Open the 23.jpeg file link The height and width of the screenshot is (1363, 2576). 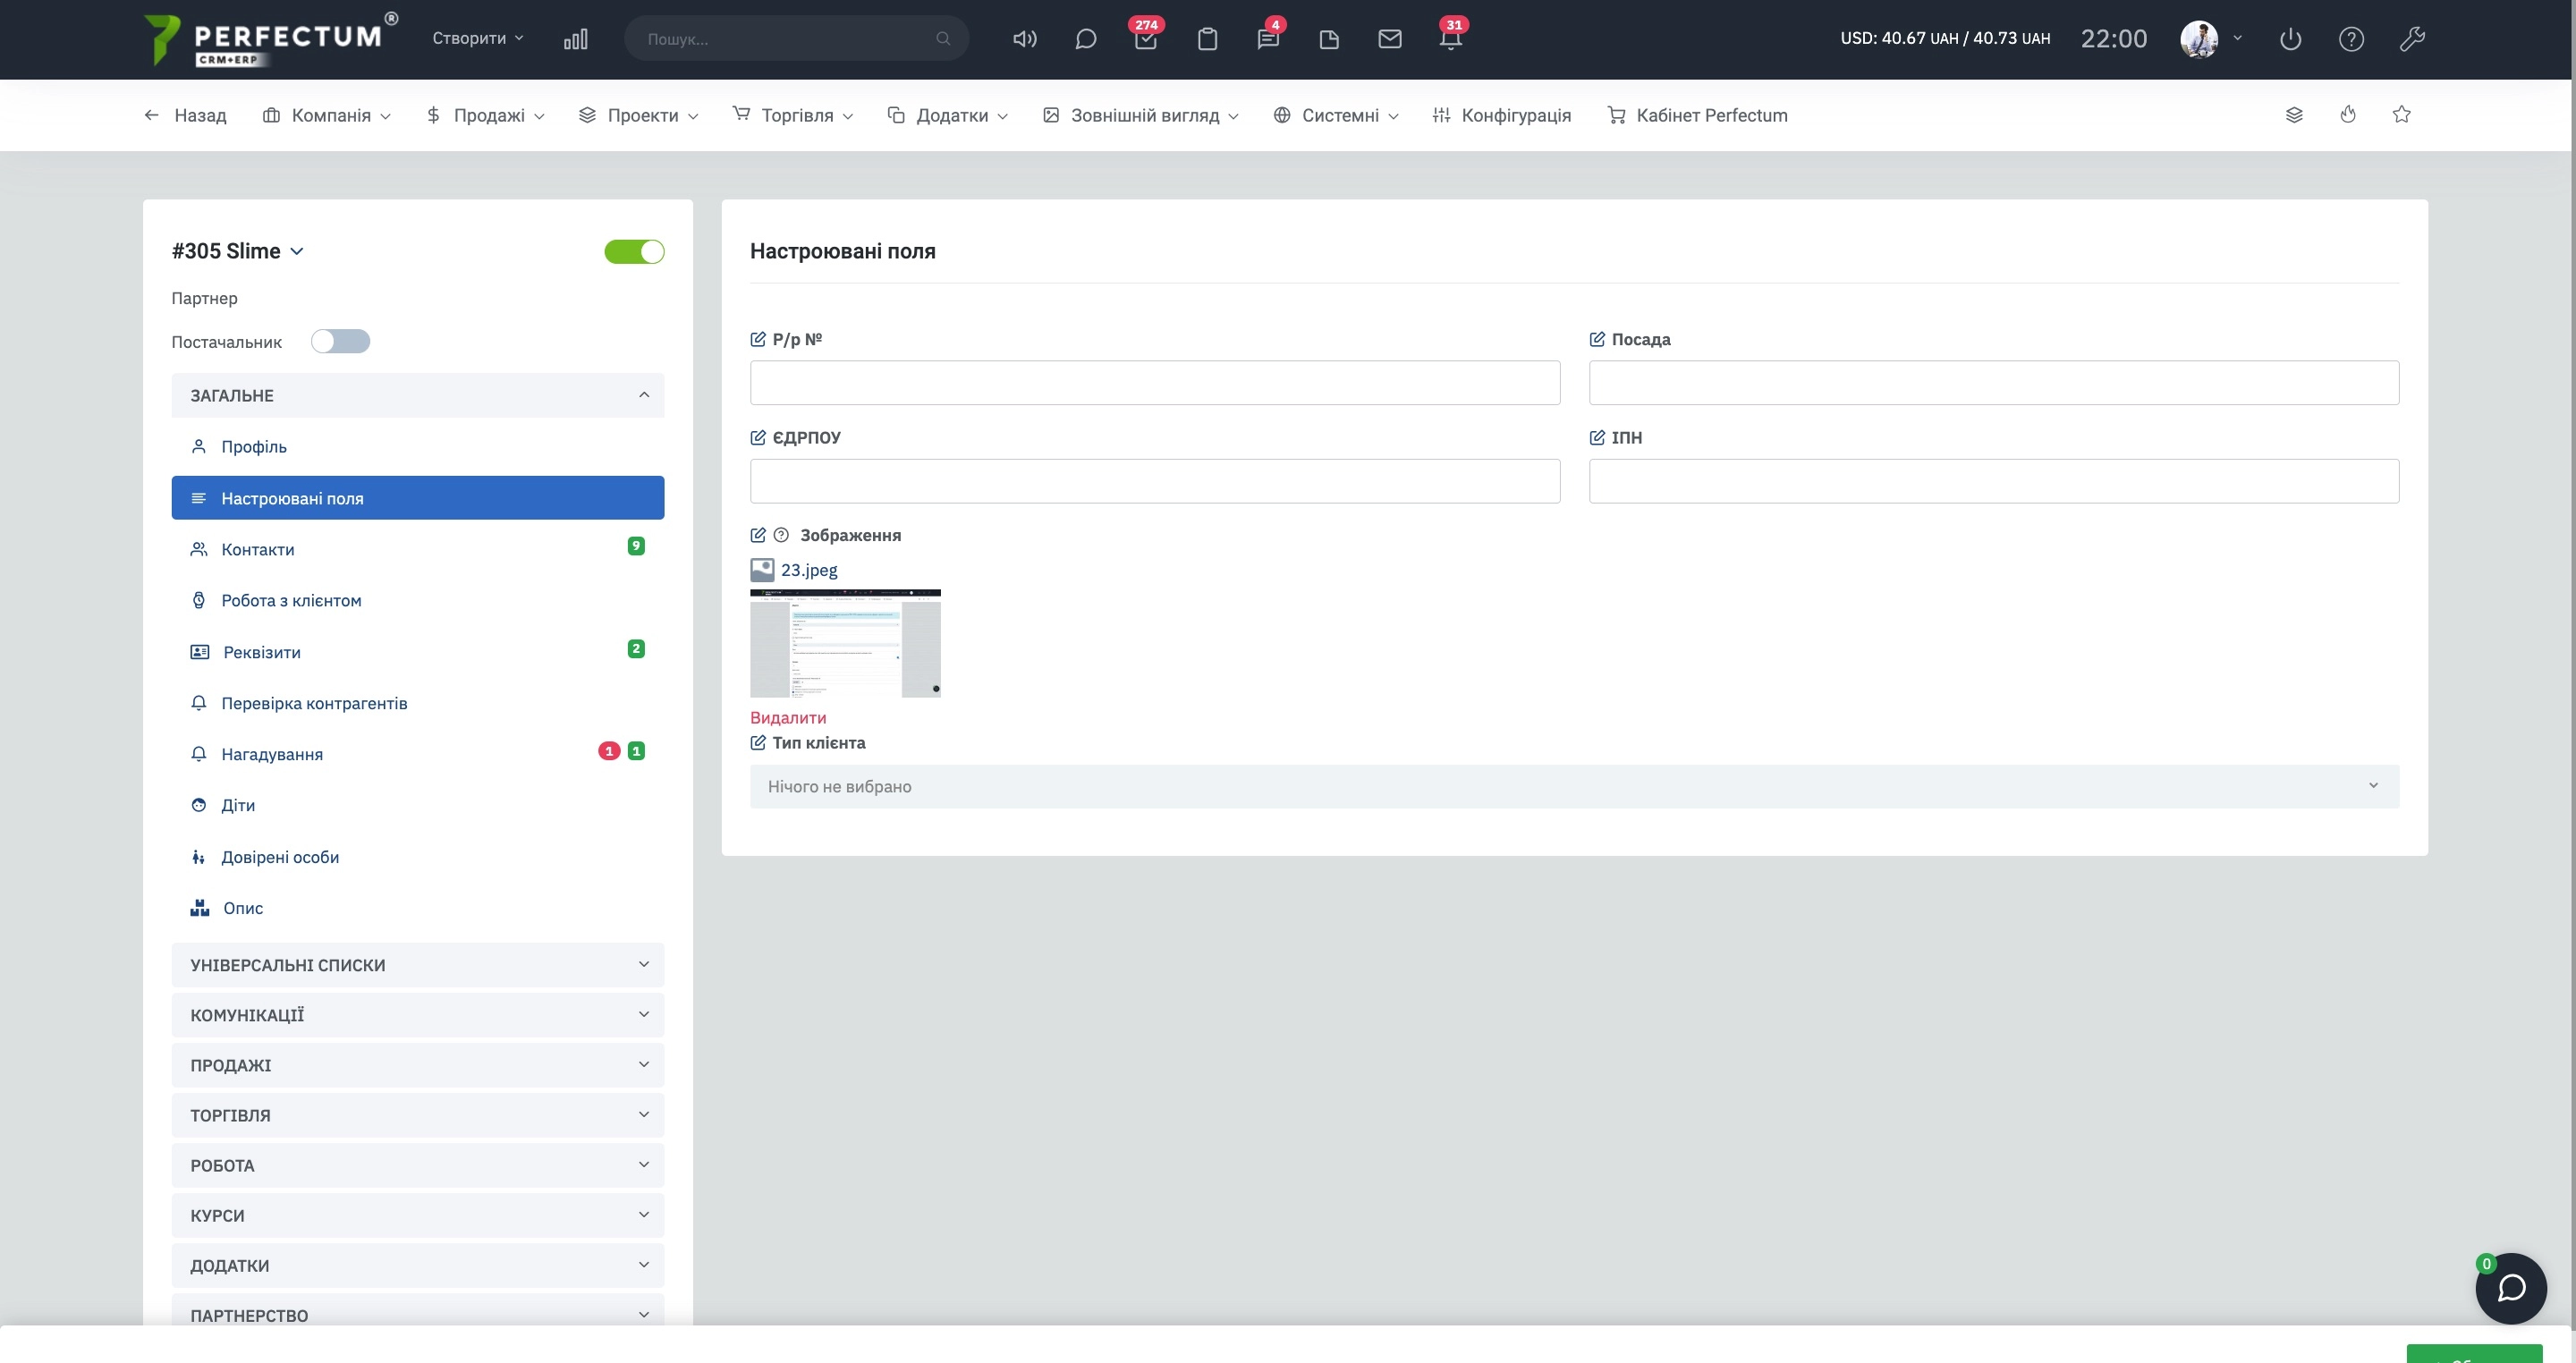coord(809,570)
